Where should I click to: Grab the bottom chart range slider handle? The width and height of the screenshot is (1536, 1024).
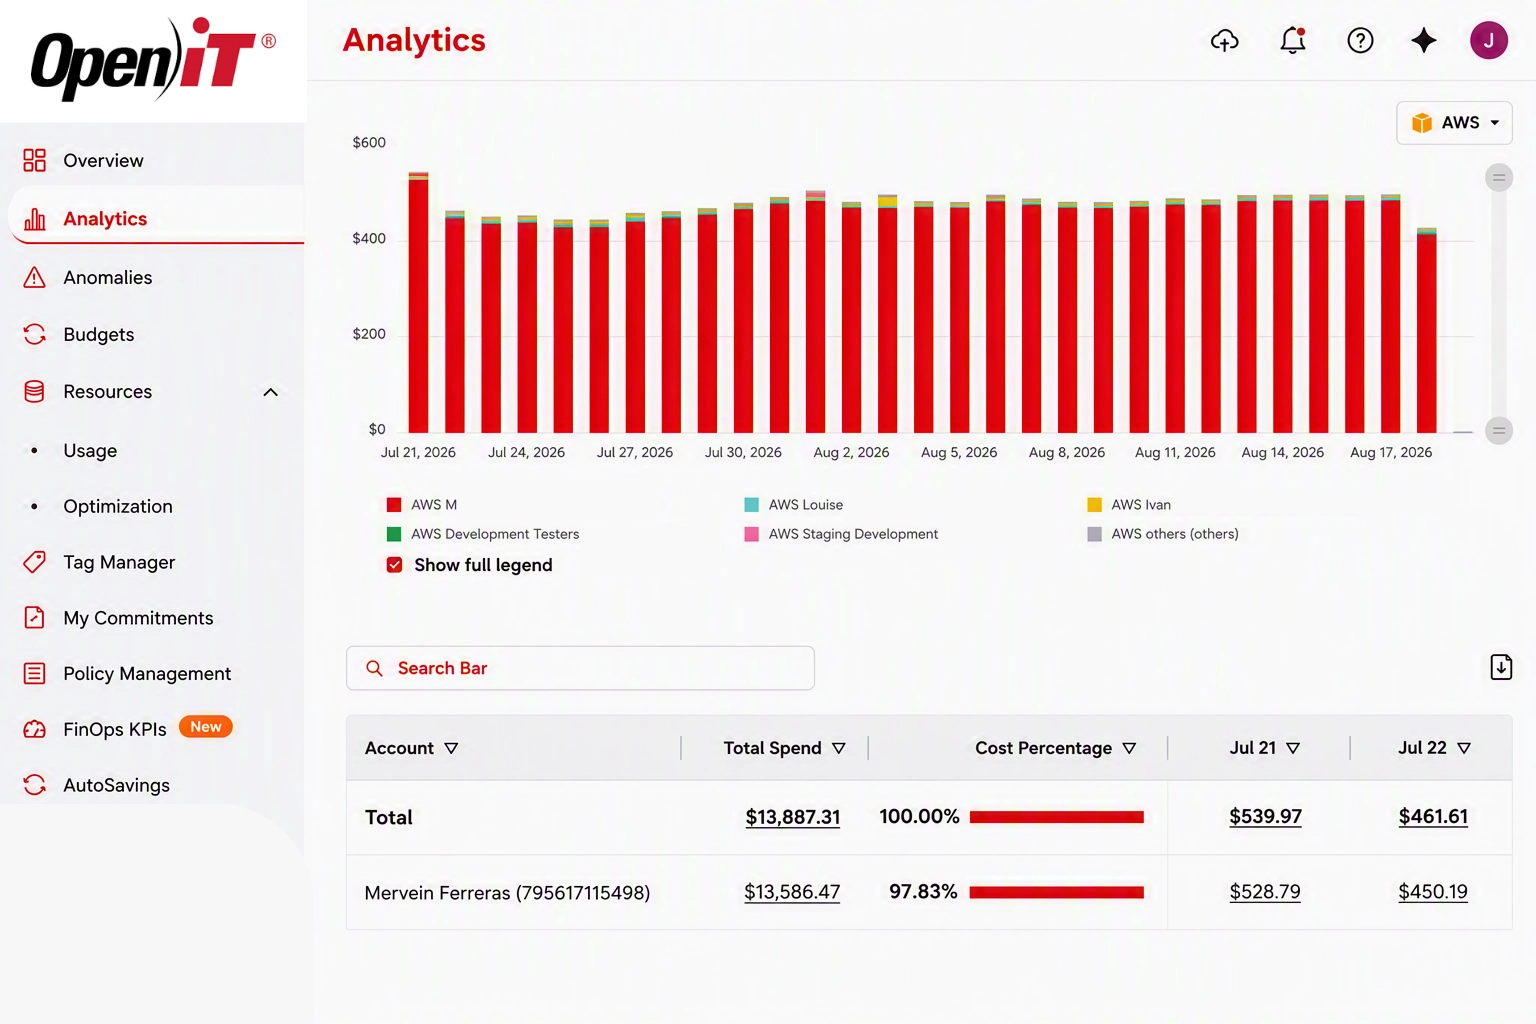[1498, 431]
